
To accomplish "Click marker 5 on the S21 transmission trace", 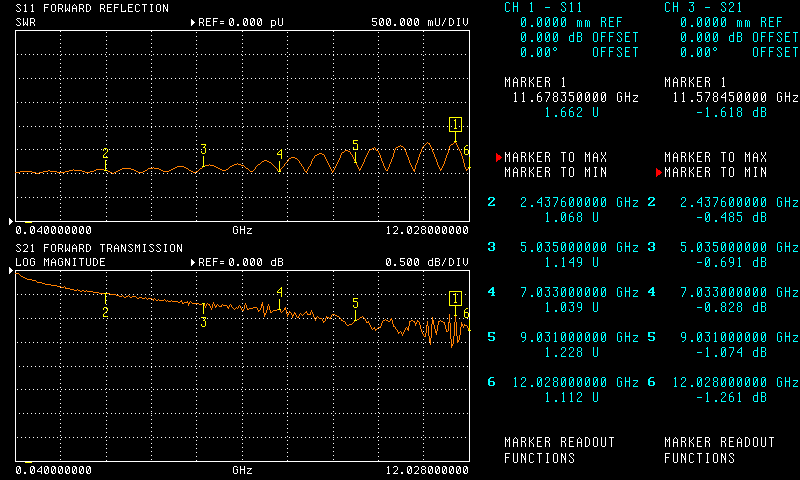I will (x=355, y=302).
